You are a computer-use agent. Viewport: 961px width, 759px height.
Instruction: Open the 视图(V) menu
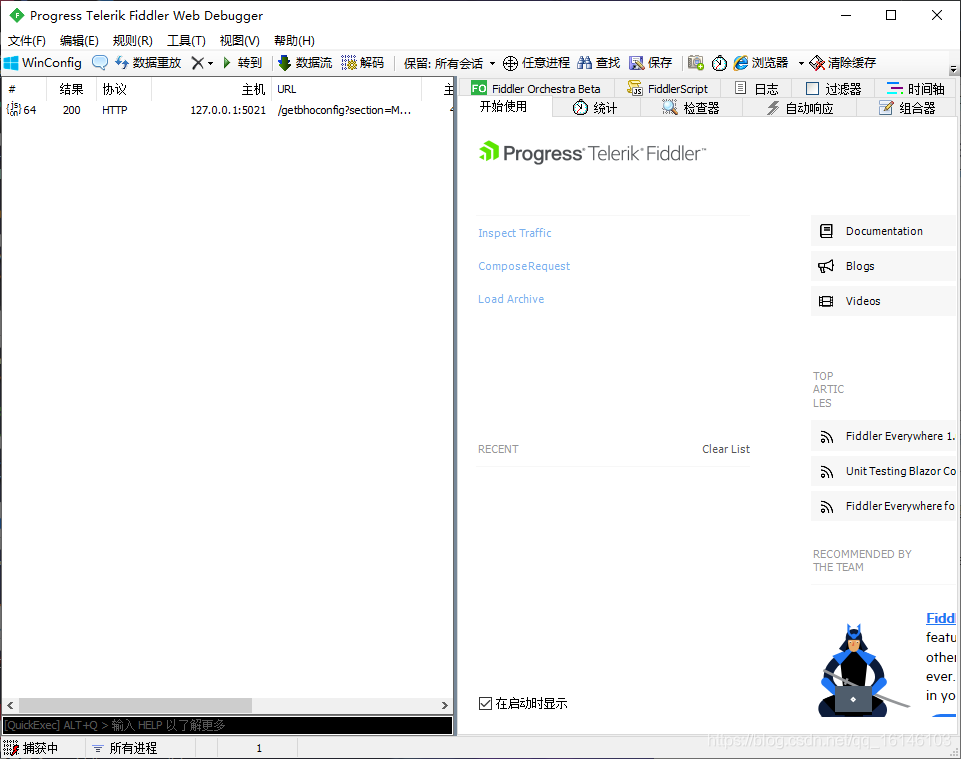tap(240, 40)
